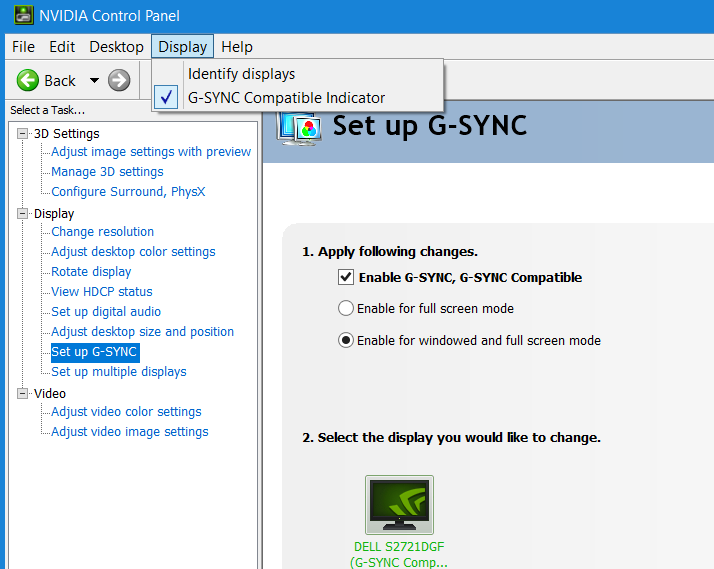Open the Help menu
714x569 pixels.
pyautogui.click(x=237, y=46)
